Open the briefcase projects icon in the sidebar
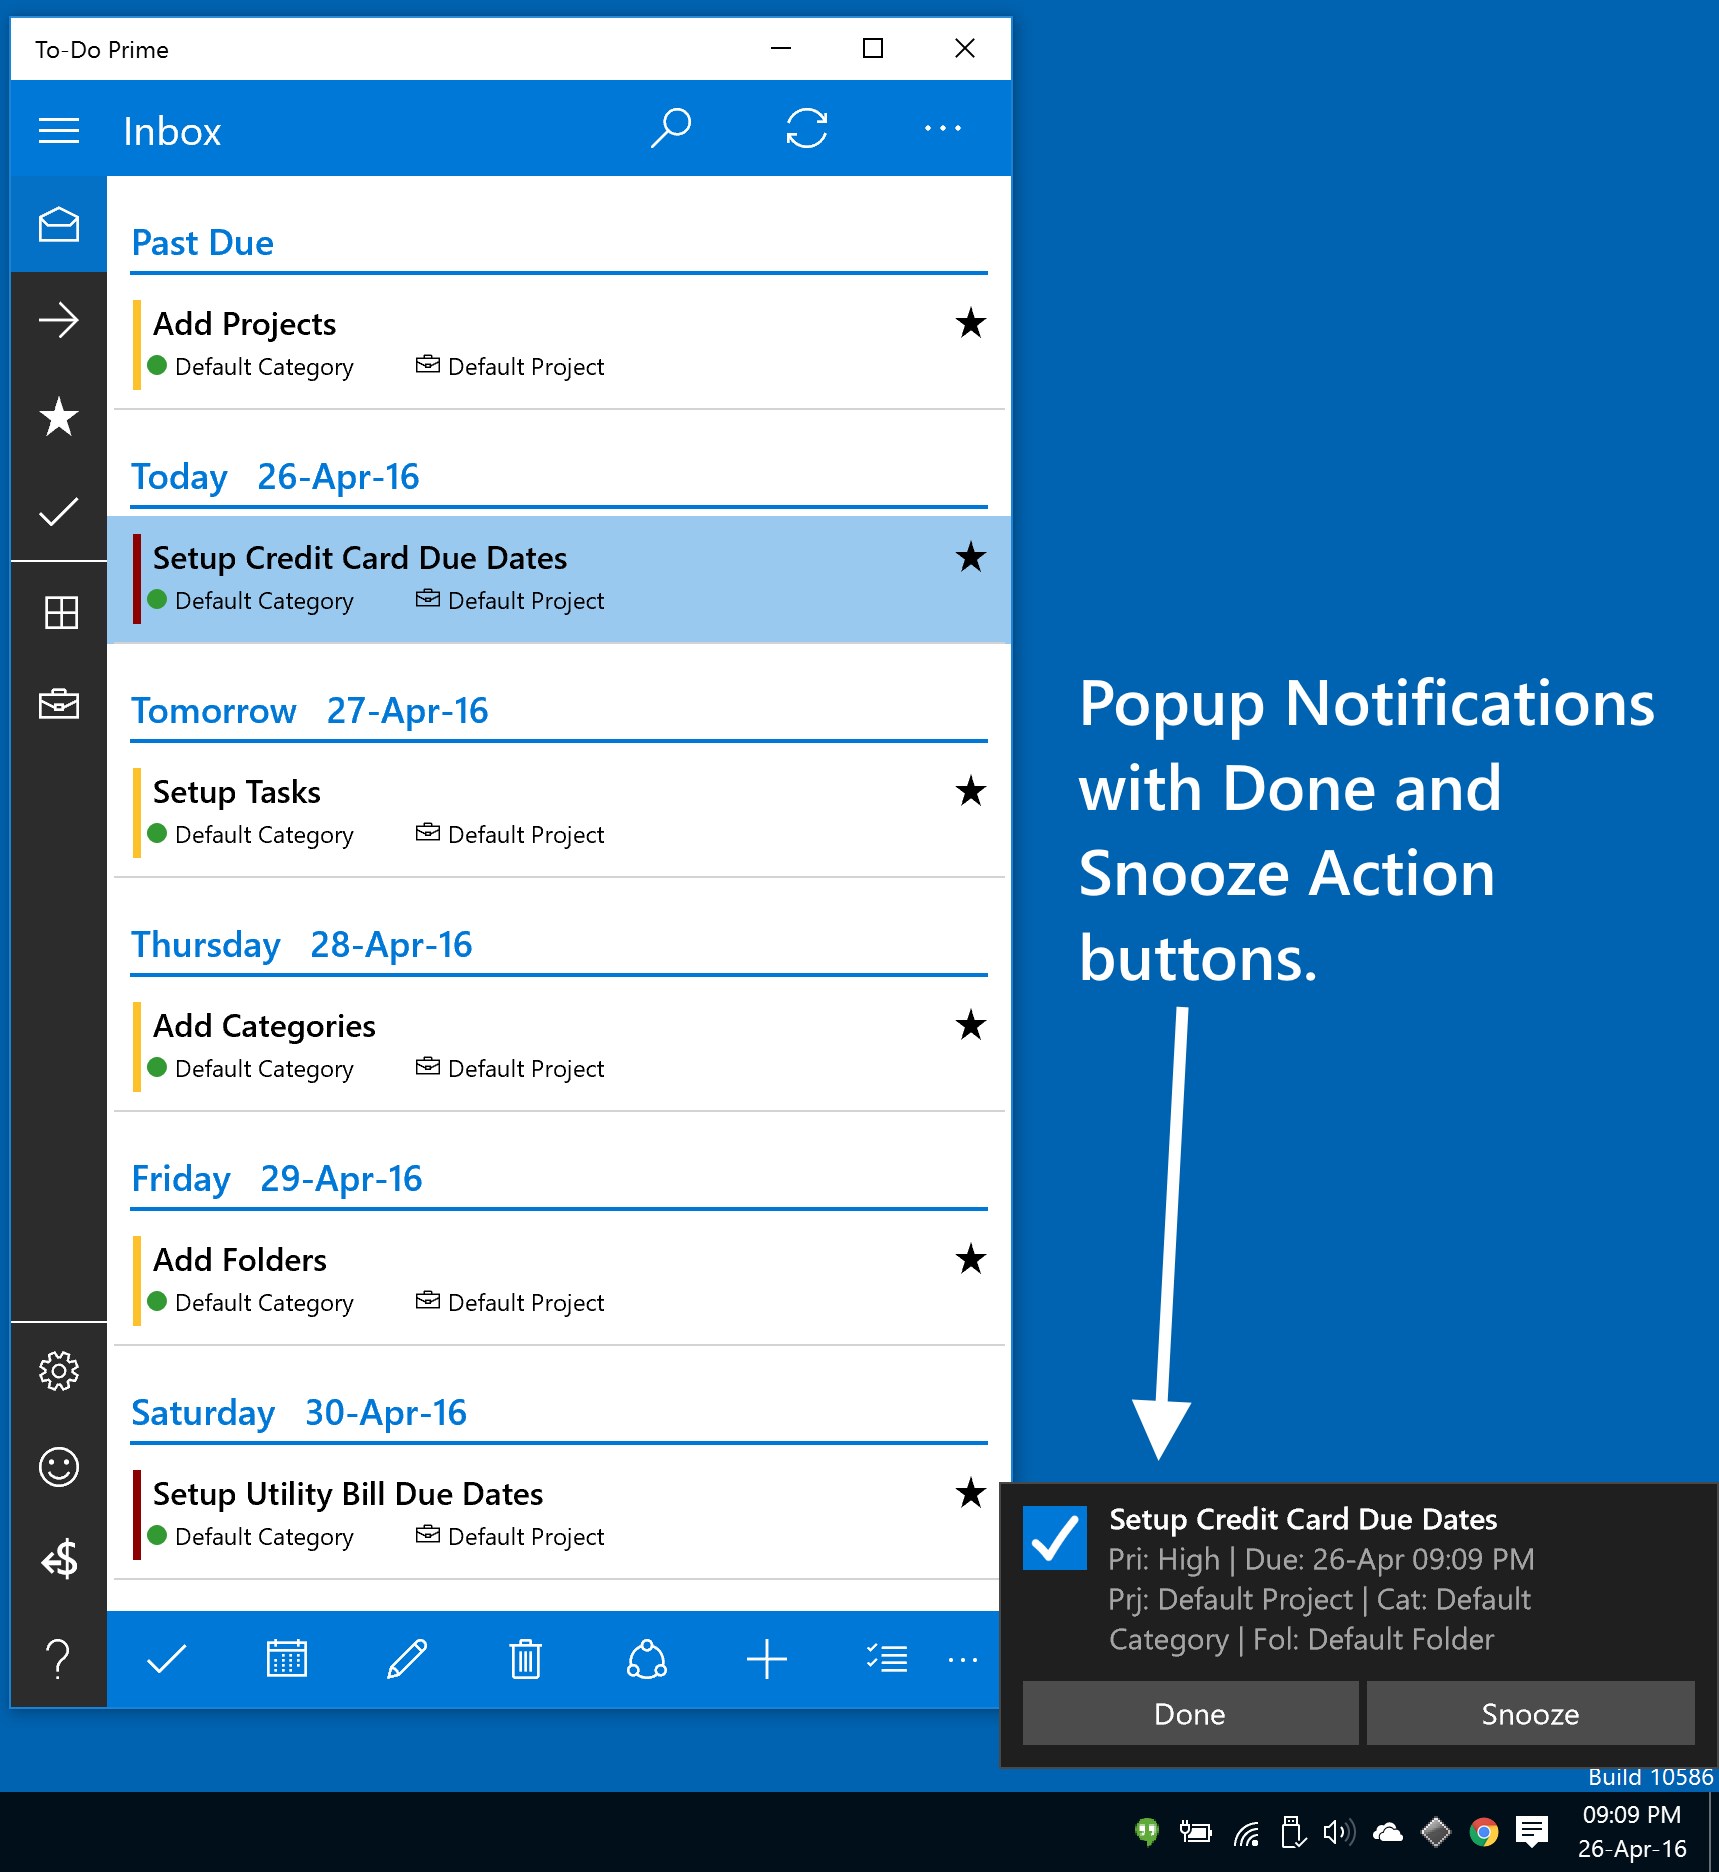Viewport: 1719px width, 1872px height. 59,704
